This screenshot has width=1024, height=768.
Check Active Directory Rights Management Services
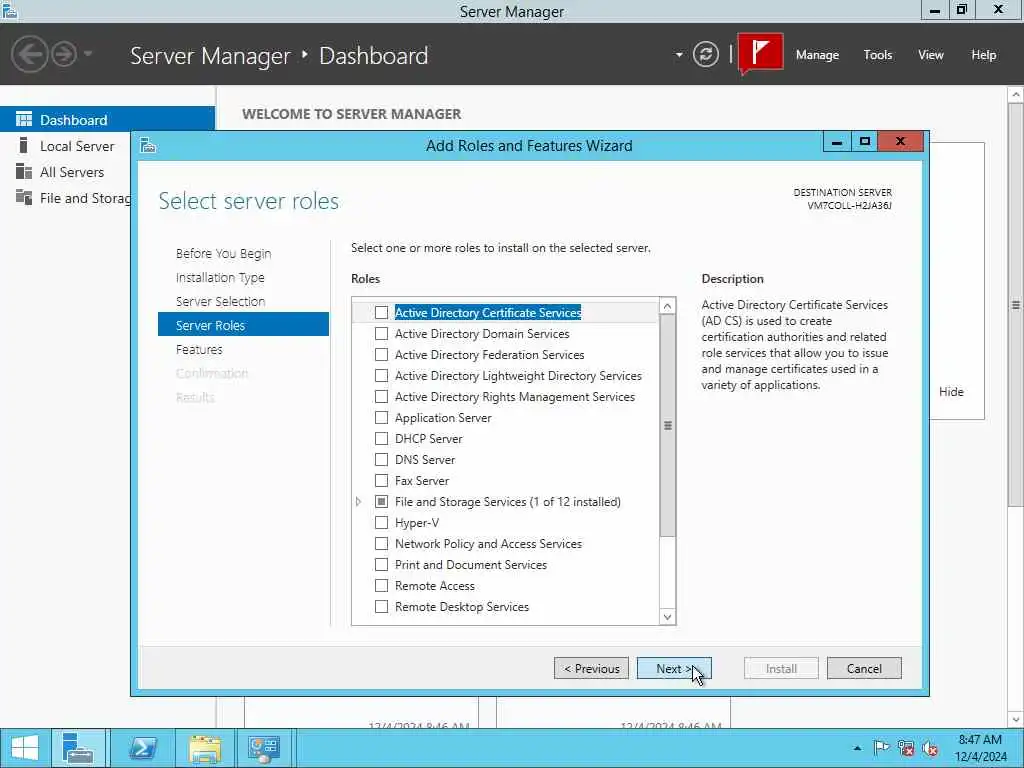point(381,396)
